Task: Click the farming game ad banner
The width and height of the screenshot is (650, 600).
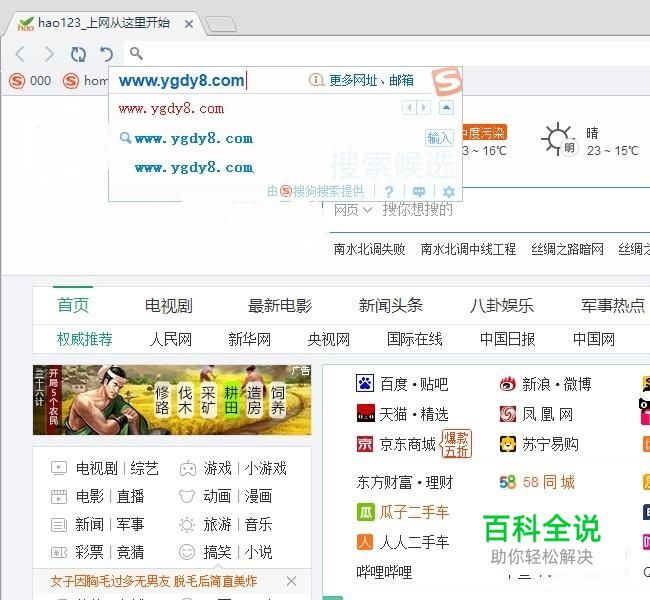Action: coord(172,400)
